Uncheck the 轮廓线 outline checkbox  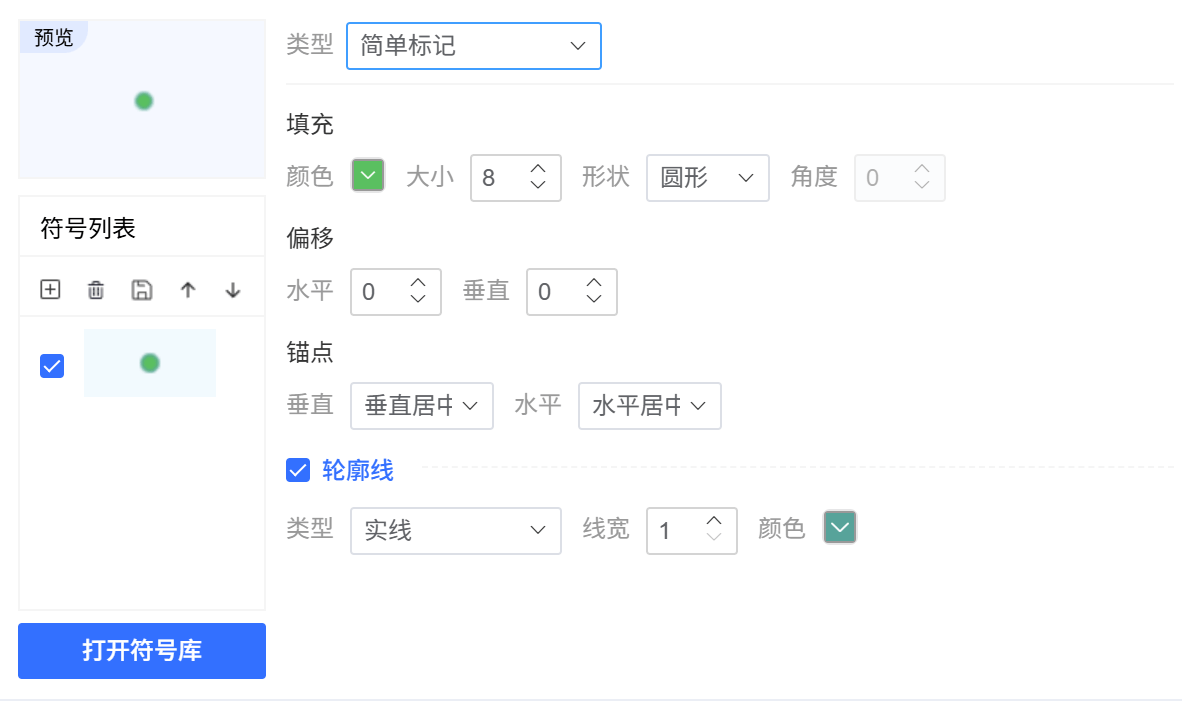pos(298,470)
